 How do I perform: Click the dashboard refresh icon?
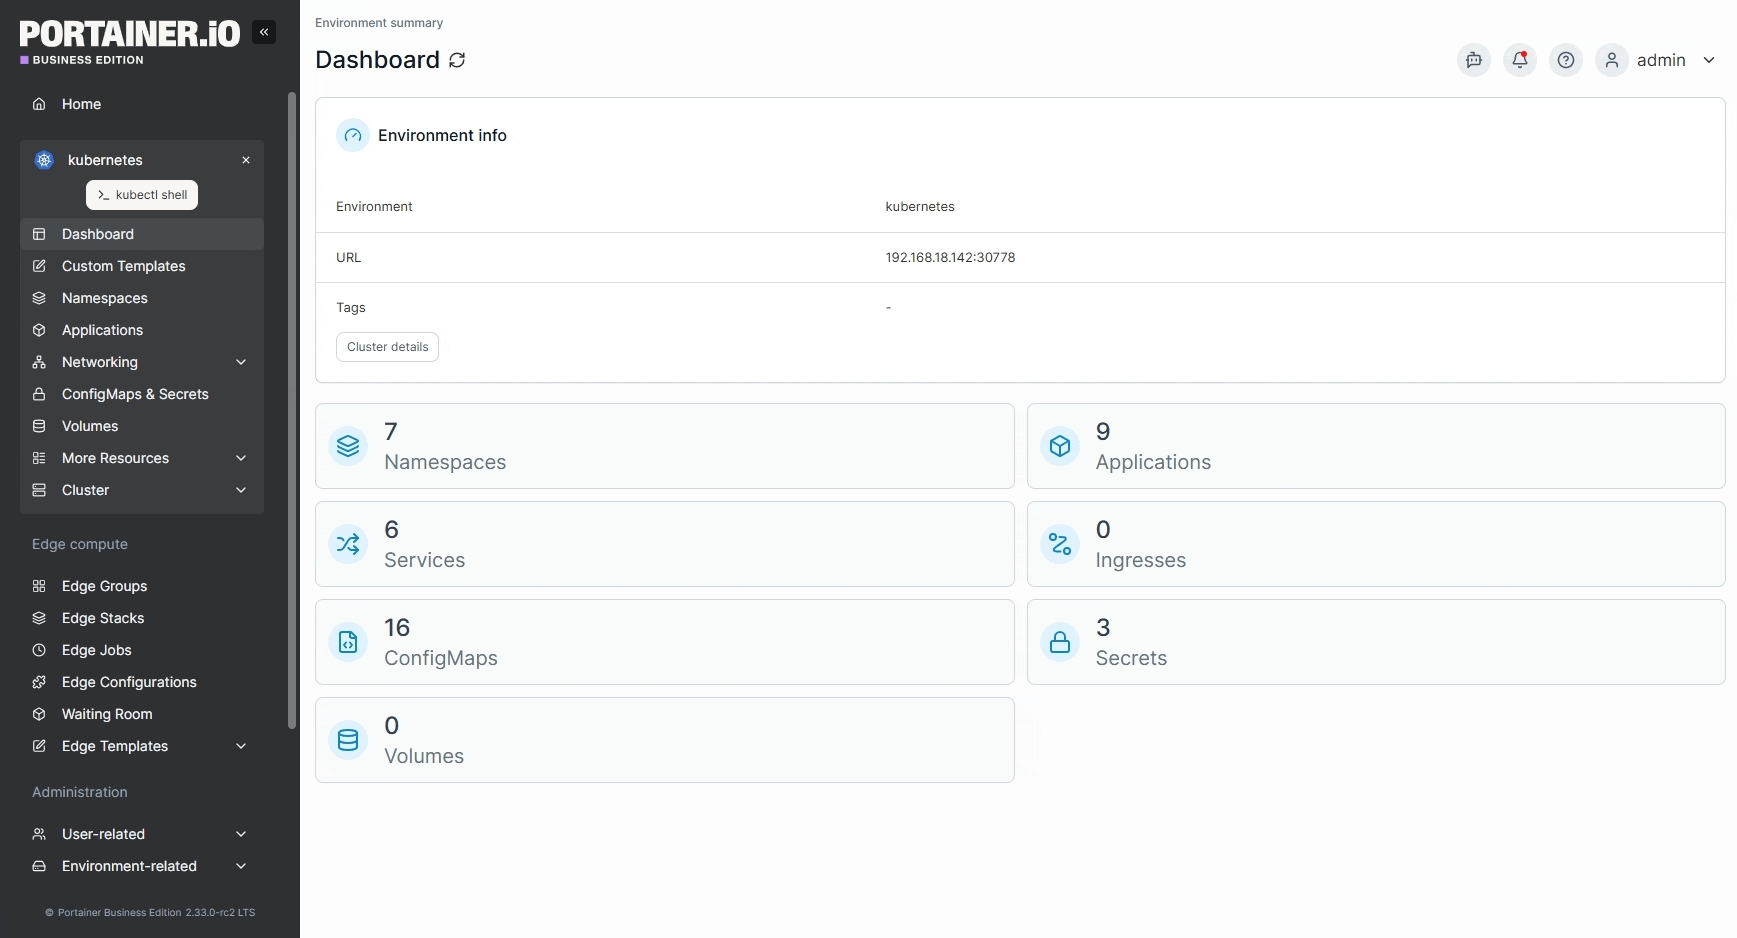[457, 60]
